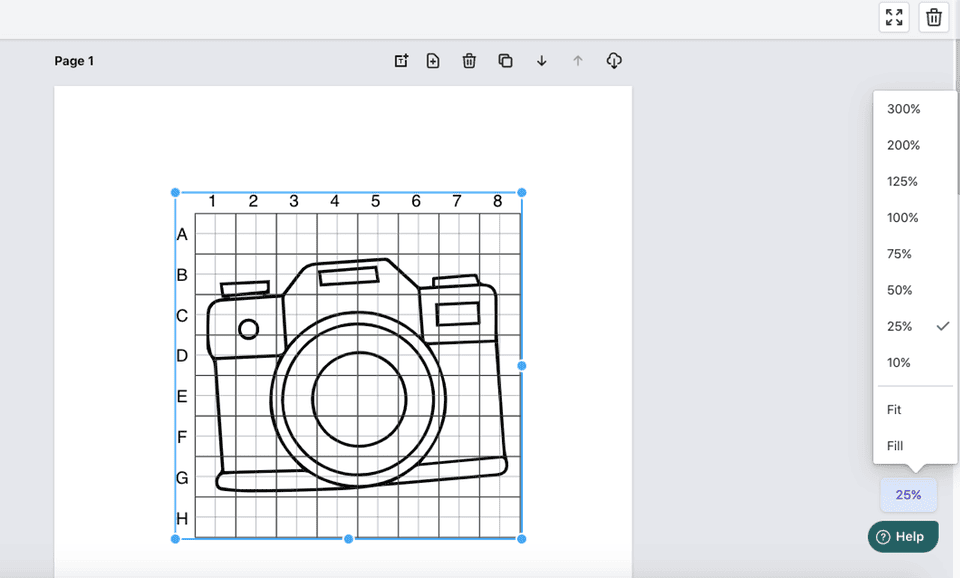Set zoom to 200%
This screenshot has height=578, width=960.
click(915, 145)
